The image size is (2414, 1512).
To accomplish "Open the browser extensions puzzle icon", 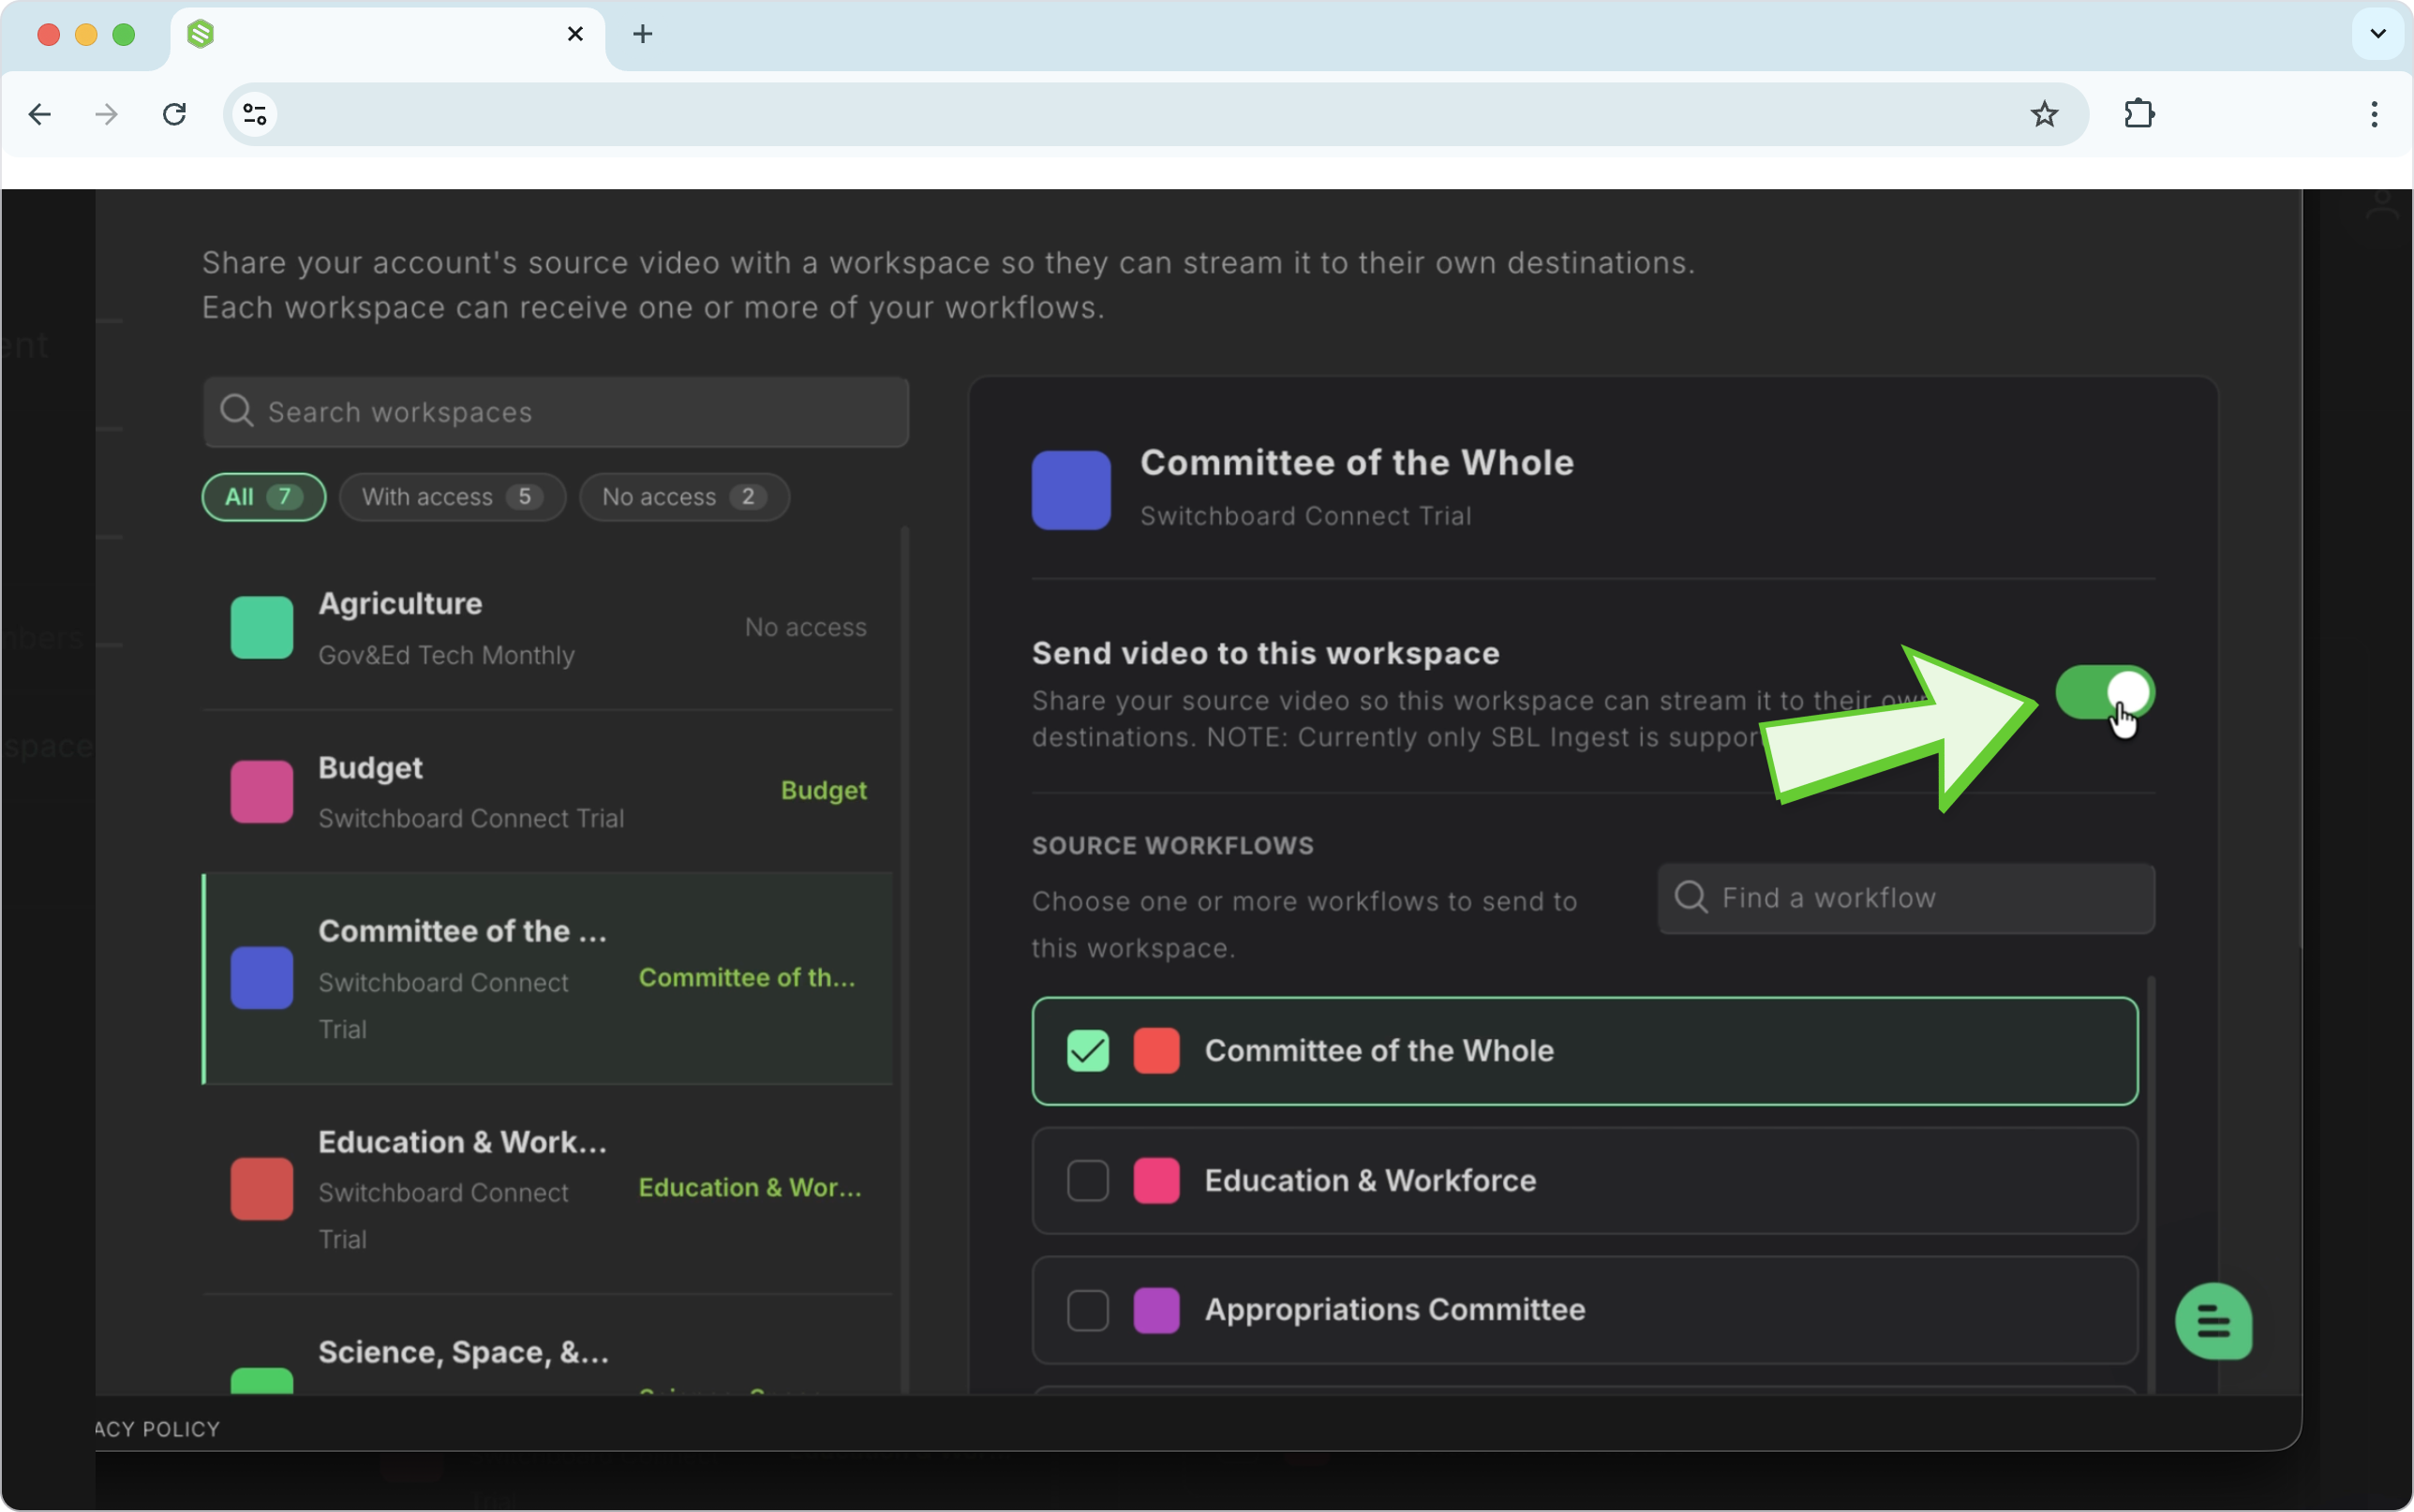I will pos(2139,114).
